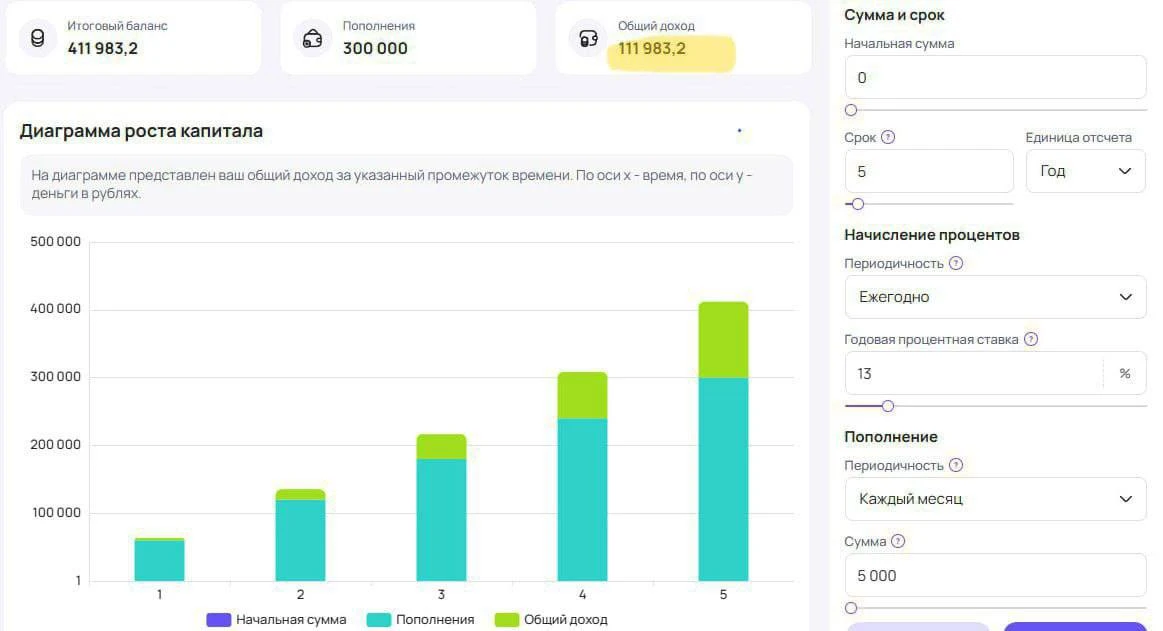
Task: Open the help icon next to Срок
Action: (x=888, y=137)
